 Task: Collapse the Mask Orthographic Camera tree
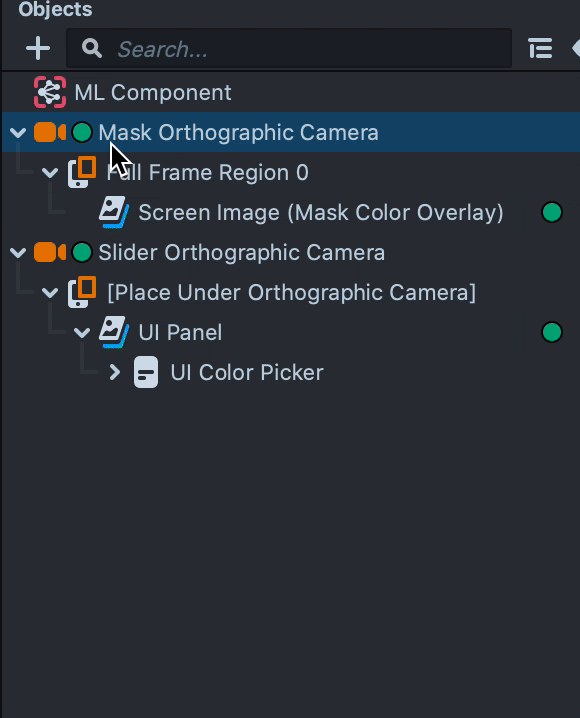click(x=18, y=133)
